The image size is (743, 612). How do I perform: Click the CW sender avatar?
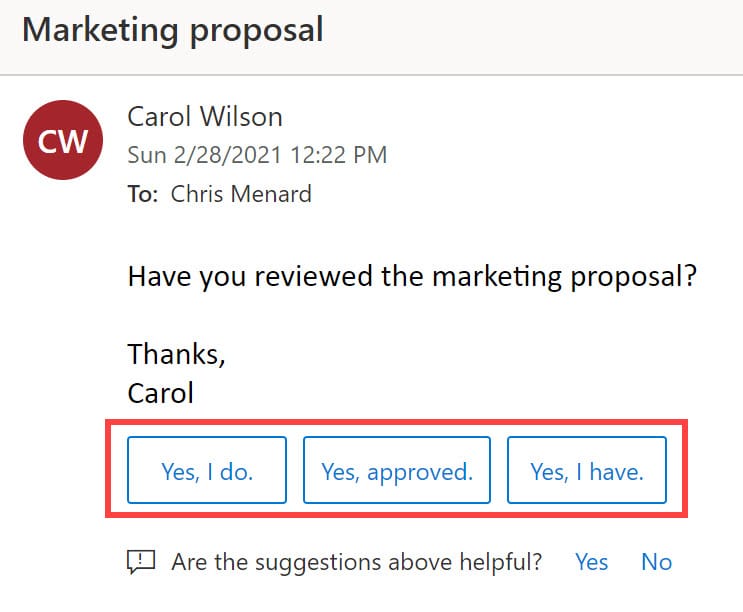coord(63,139)
